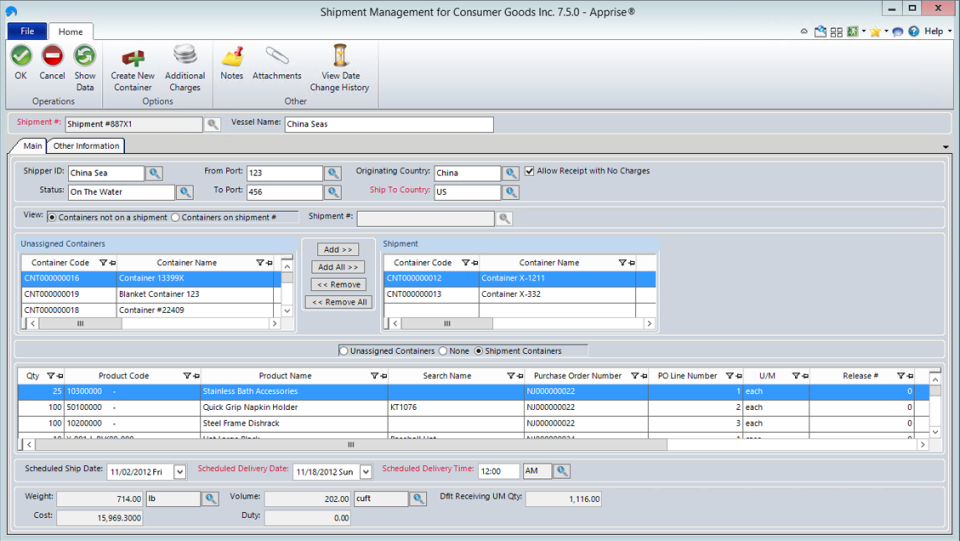Click the lookup icon in the View row
Screen dimensions: 960x541
(504, 218)
